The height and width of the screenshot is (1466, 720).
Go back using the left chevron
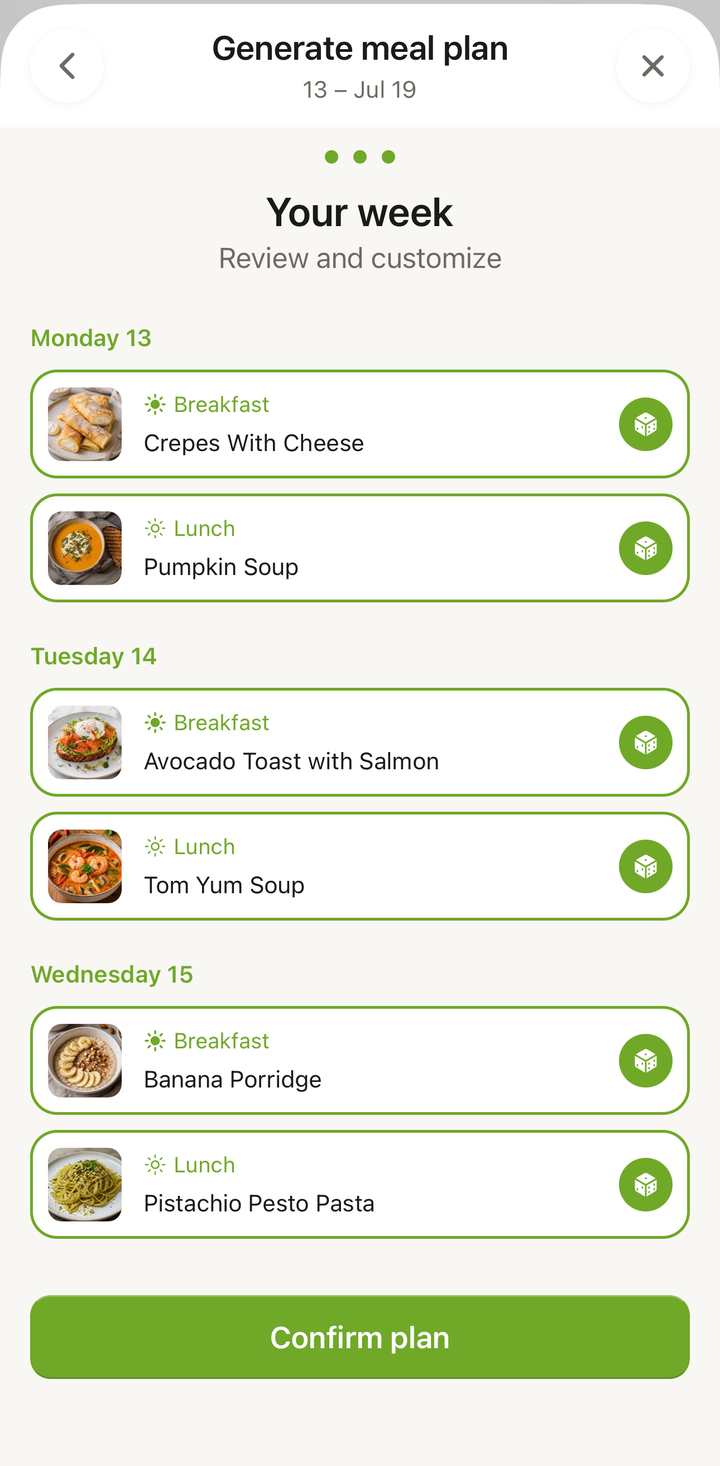(67, 66)
